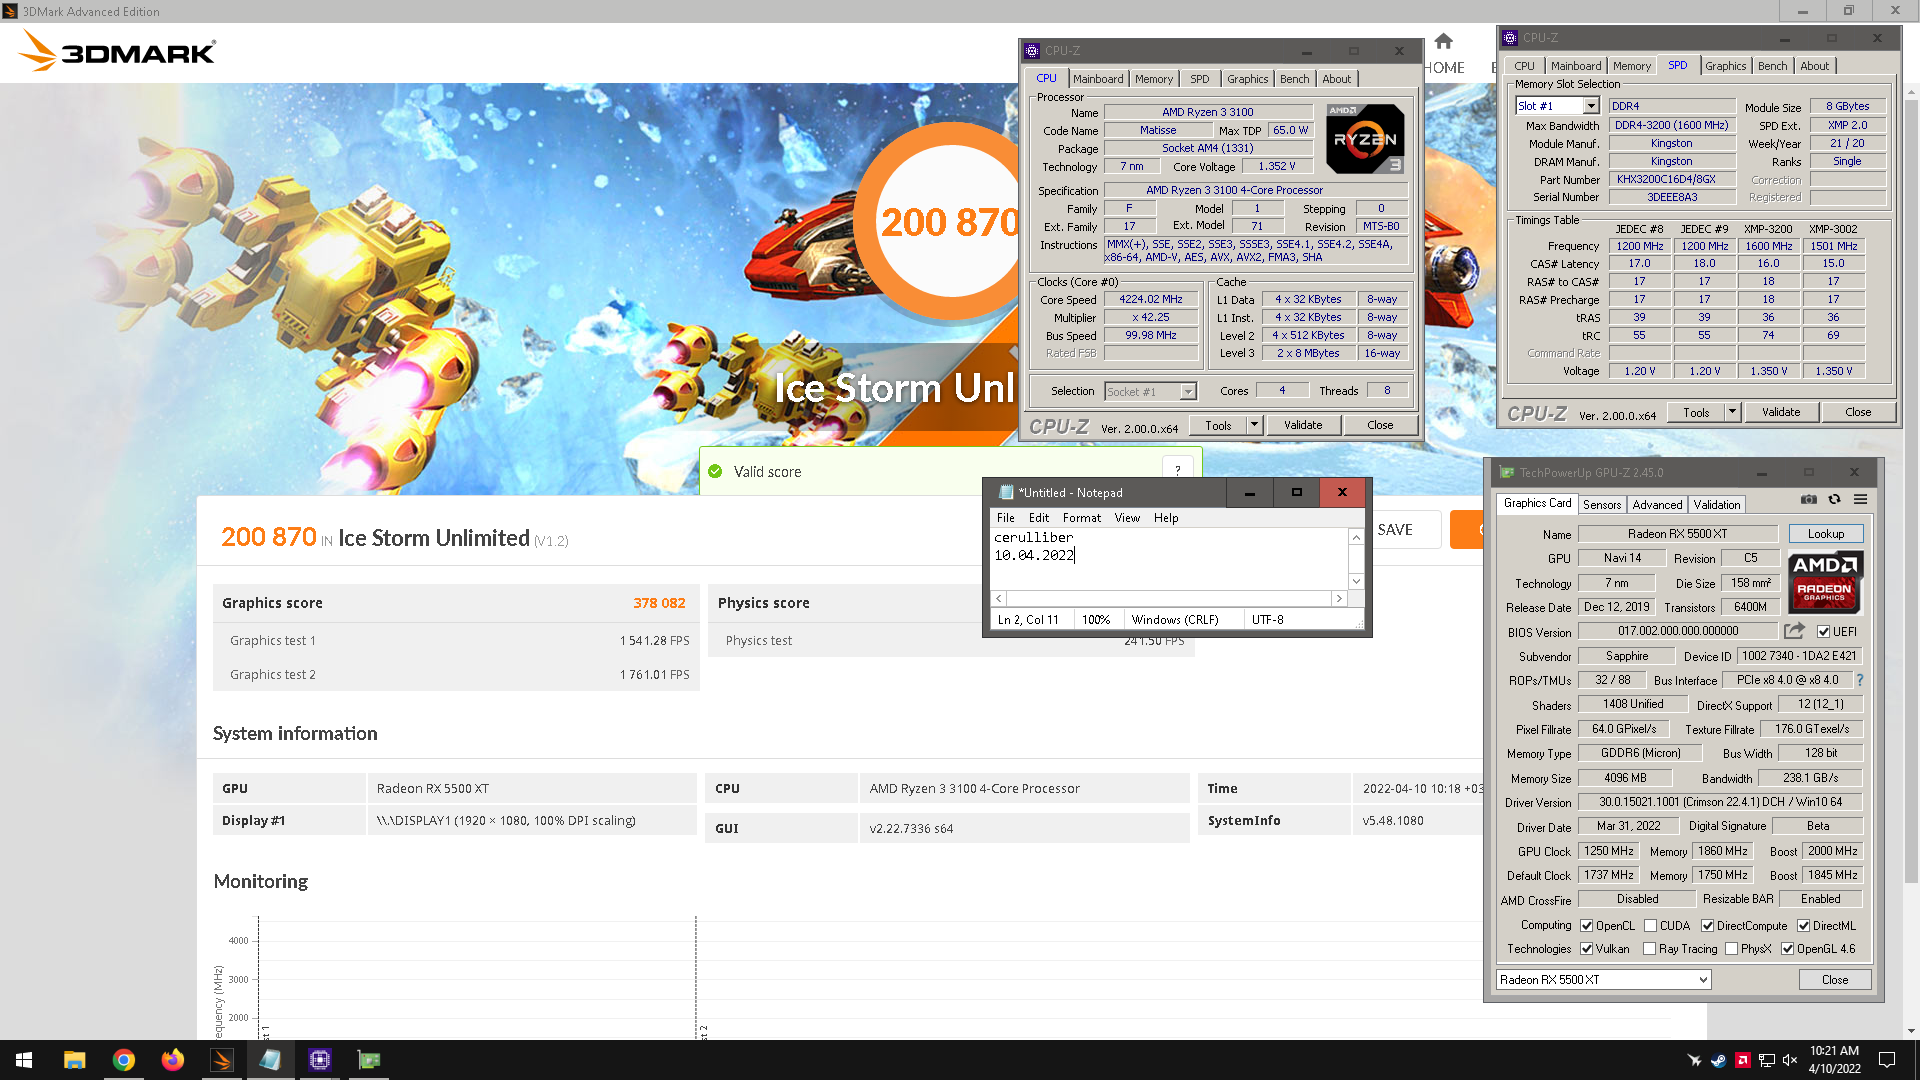Click the Ryzen 3 logo in CPU-Z
Viewport: 1920px width, 1080px height.
pos(1365,139)
